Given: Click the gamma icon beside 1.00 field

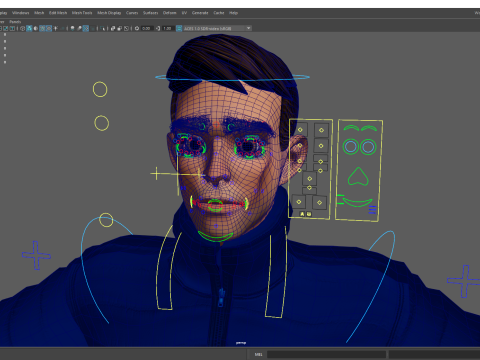Looking at the screenshot, I should [158, 29].
